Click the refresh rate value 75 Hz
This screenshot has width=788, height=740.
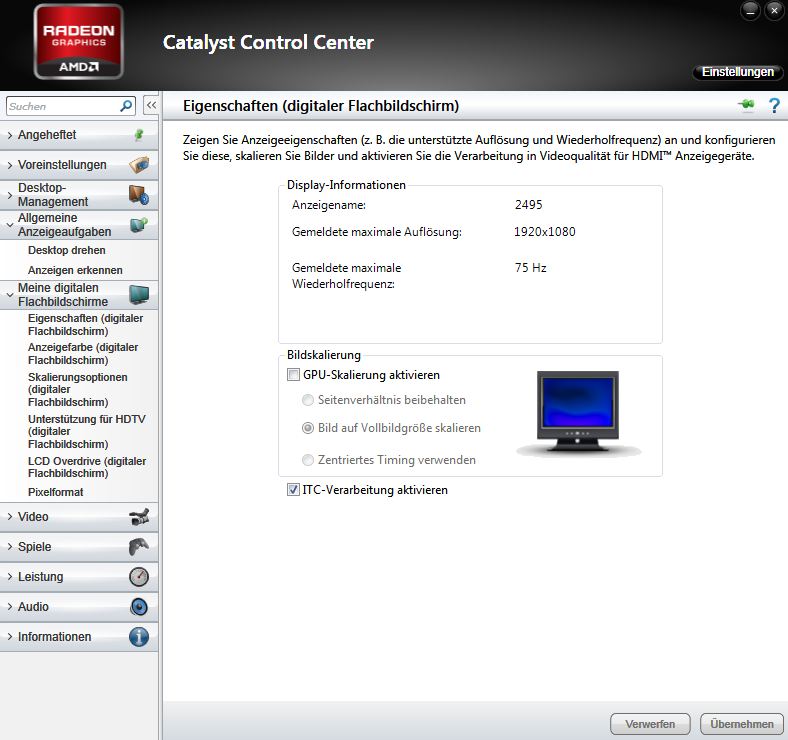(530, 267)
